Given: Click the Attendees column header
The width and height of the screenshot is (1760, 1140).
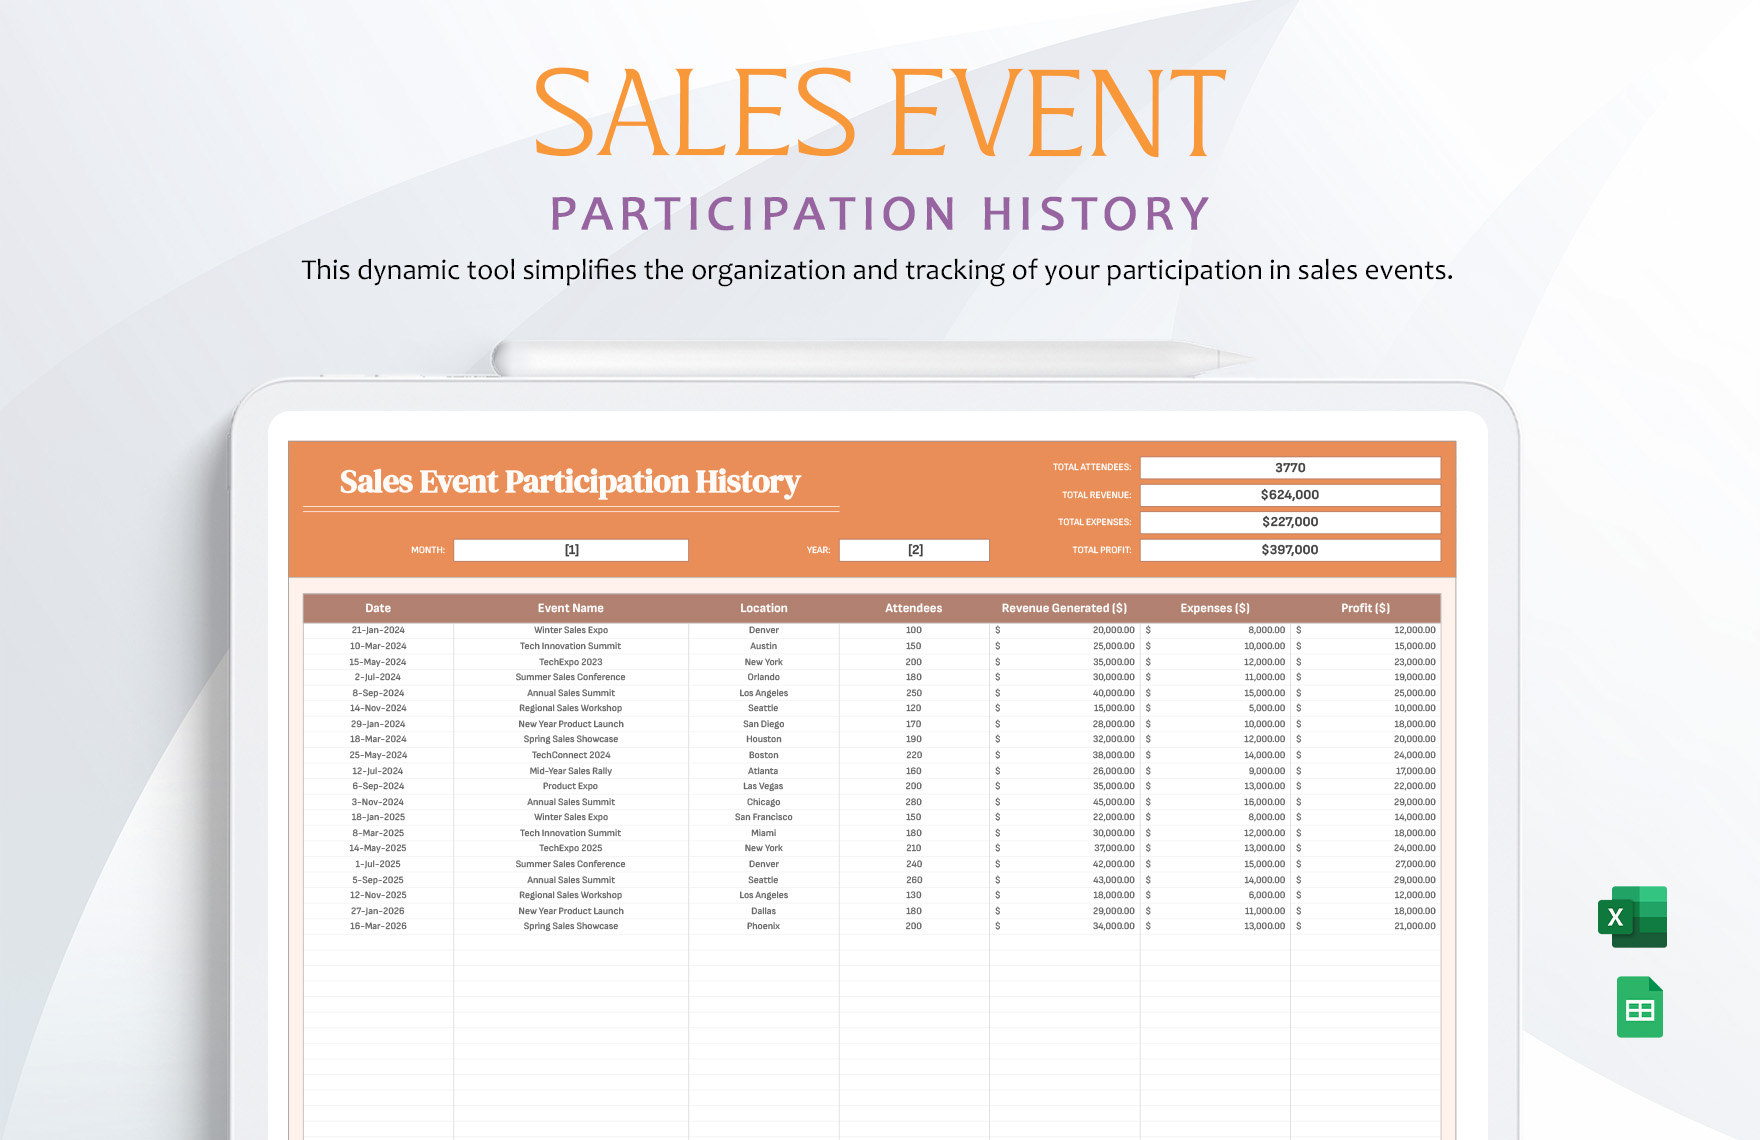Looking at the screenshot, I should click(914, 608).
